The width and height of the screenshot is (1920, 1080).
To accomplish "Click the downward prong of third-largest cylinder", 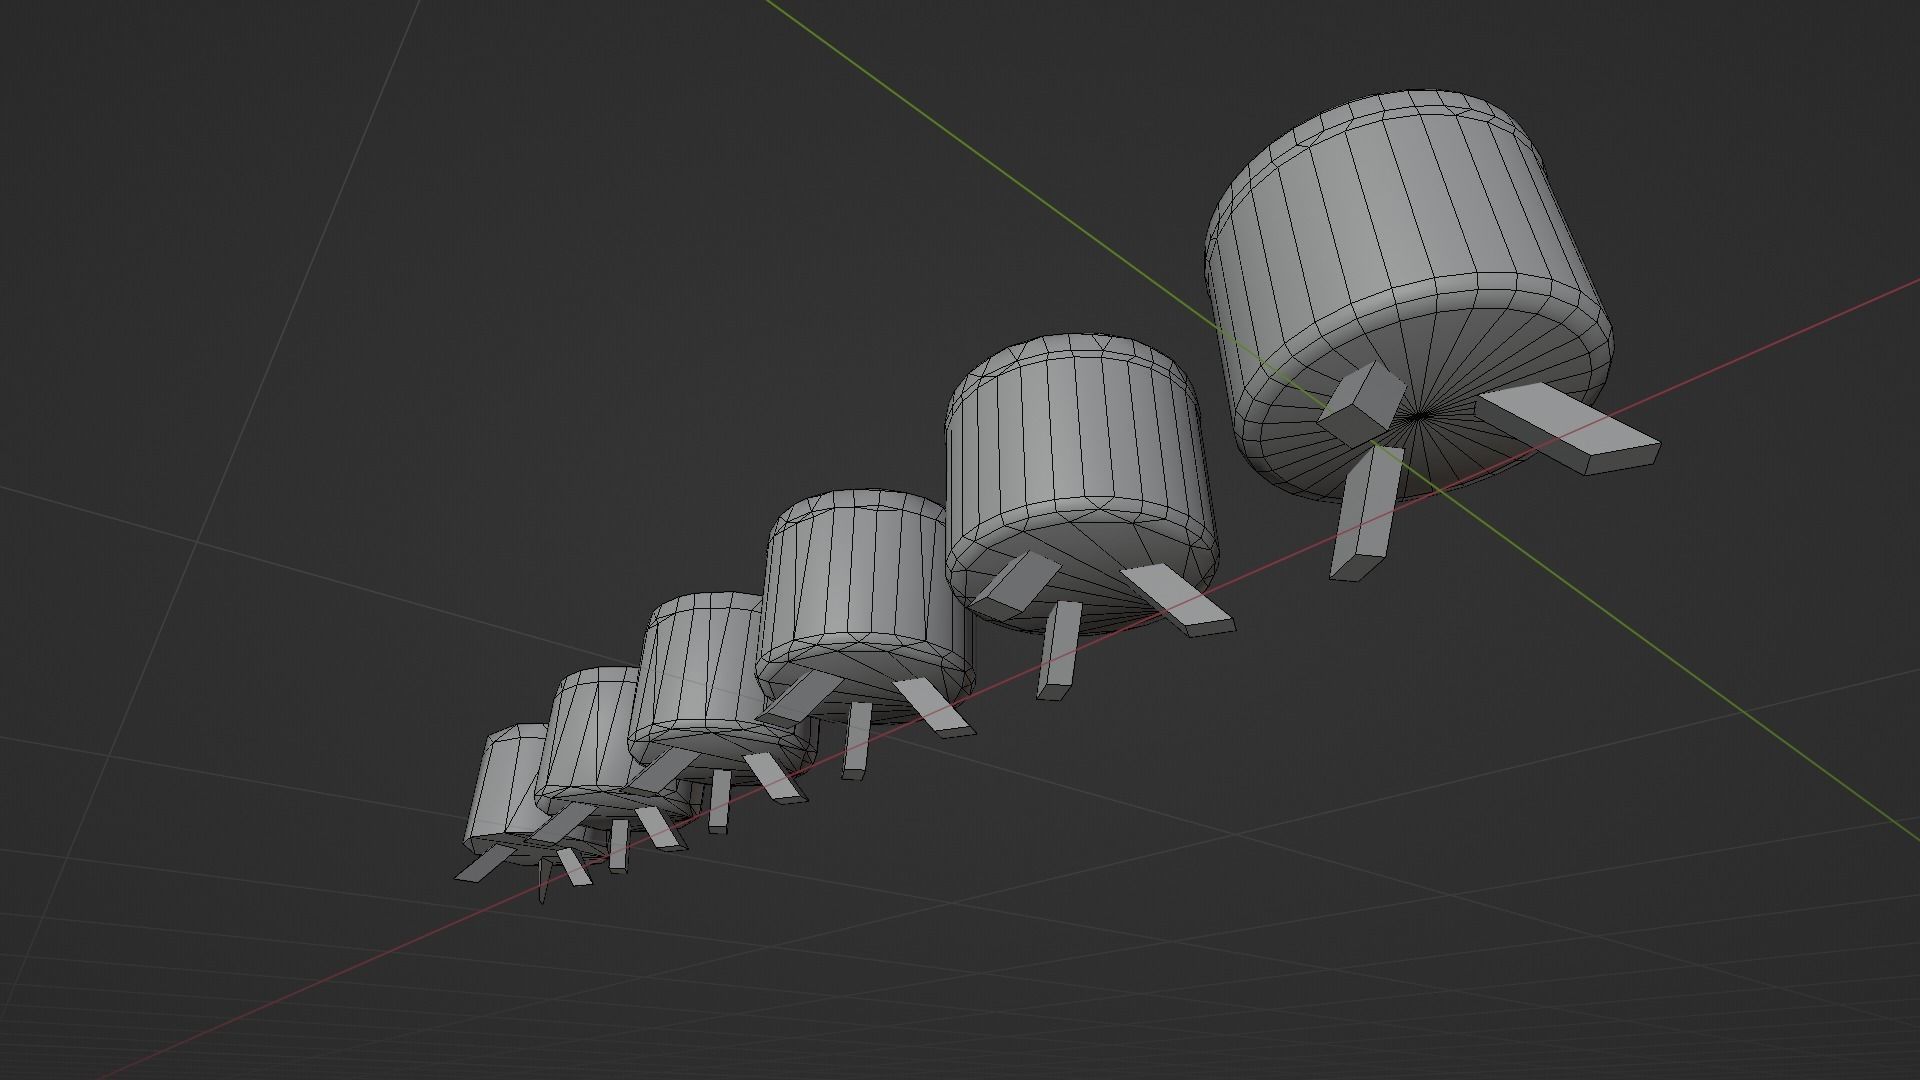I will 855,740.
